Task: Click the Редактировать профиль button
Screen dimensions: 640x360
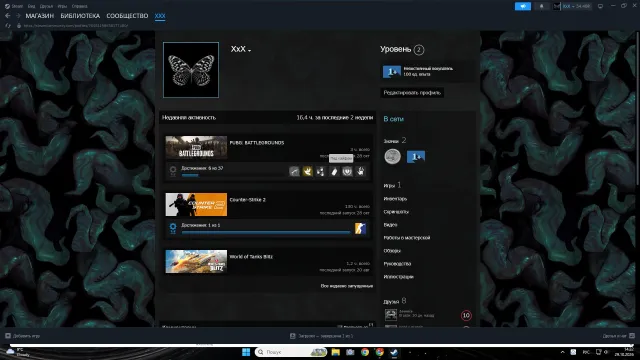Action: click(412, 93)
